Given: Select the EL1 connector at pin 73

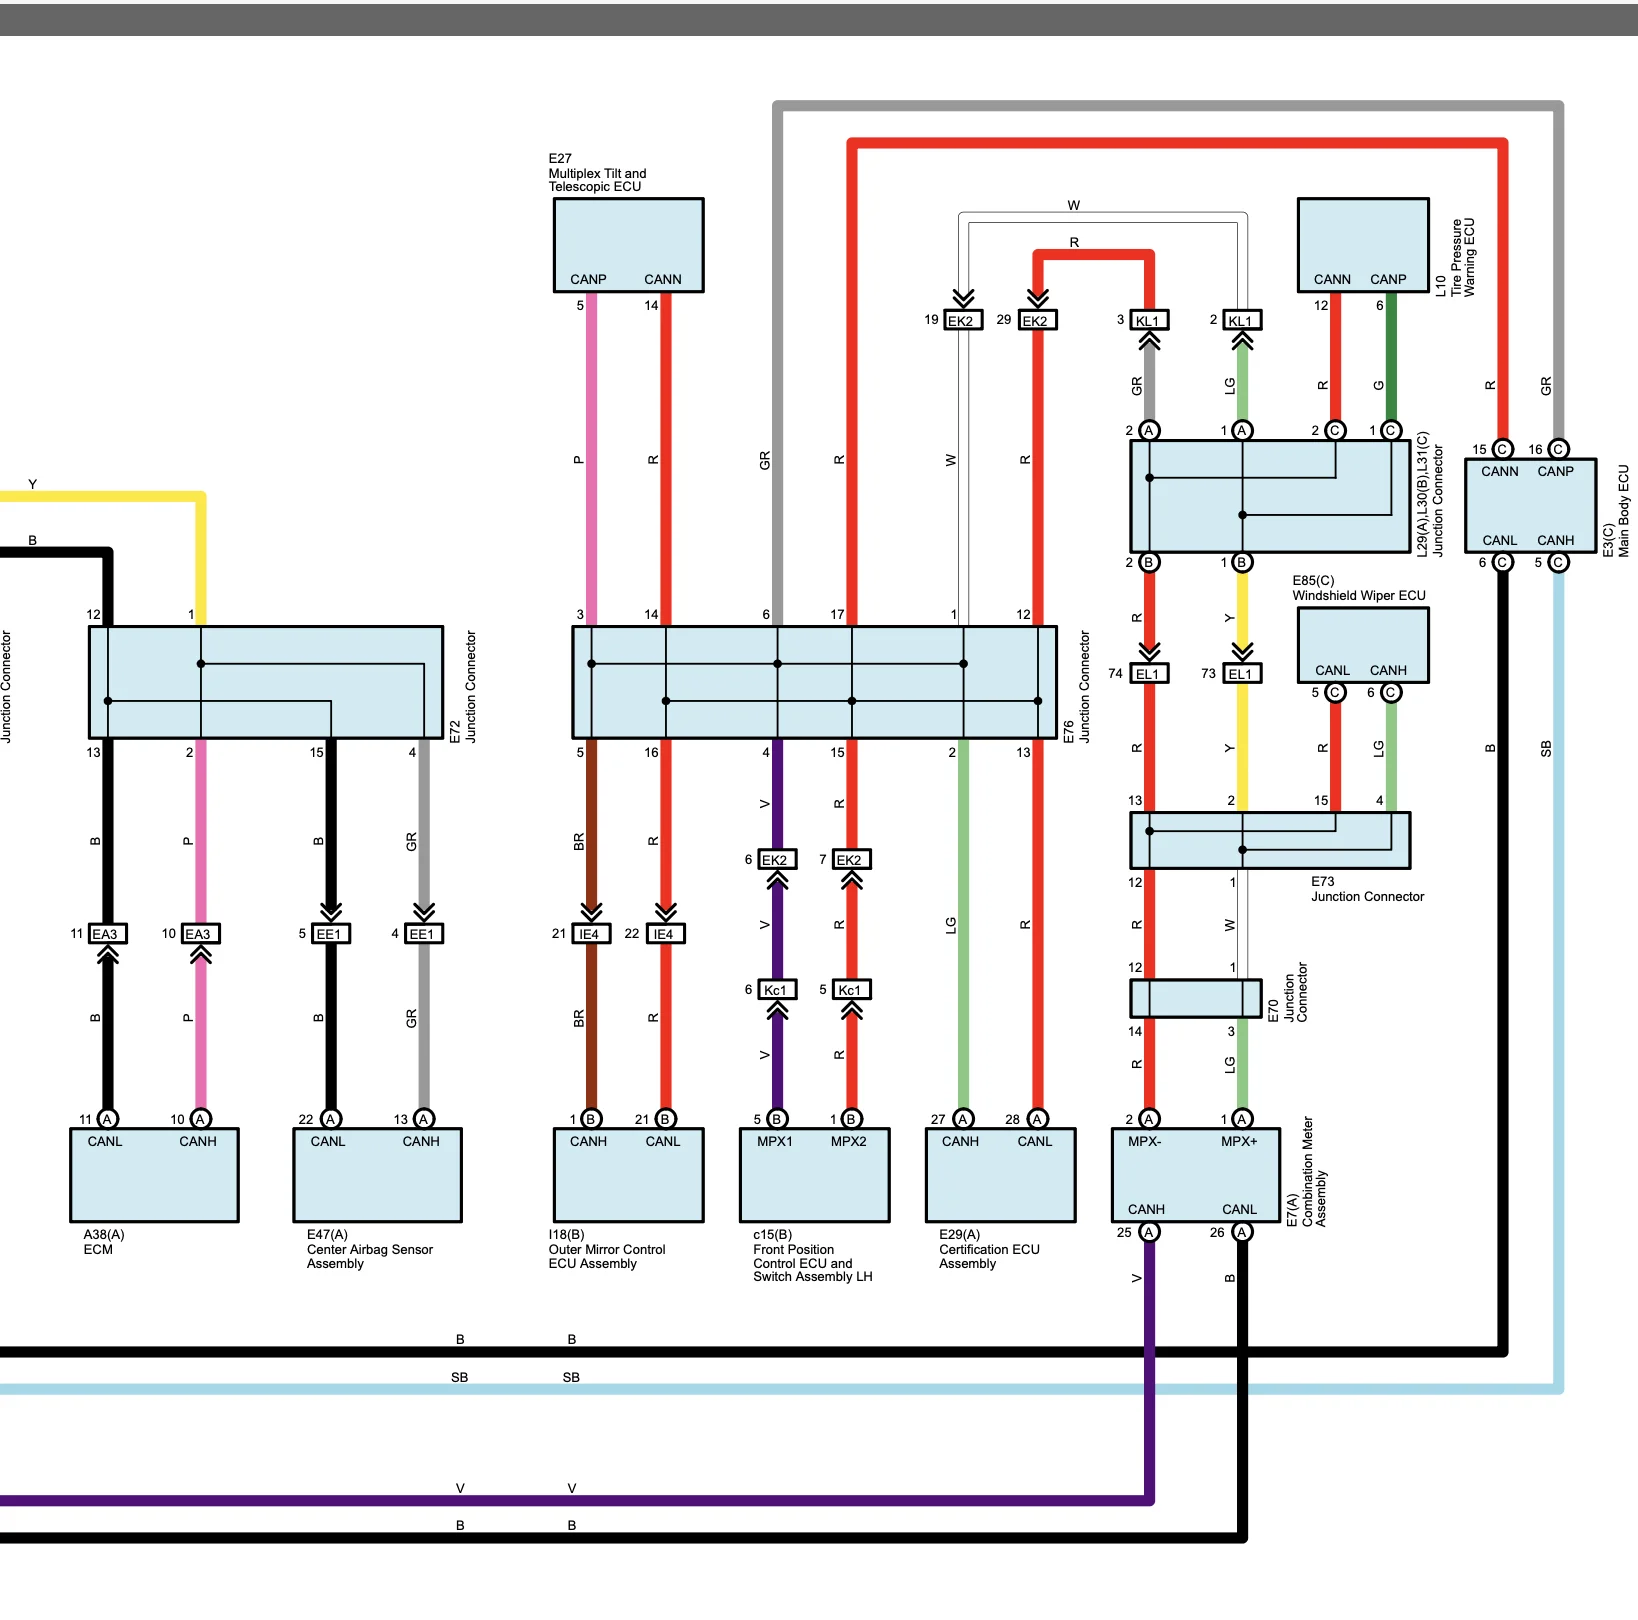Looking at the screenshot, I should coord(1241,674).
